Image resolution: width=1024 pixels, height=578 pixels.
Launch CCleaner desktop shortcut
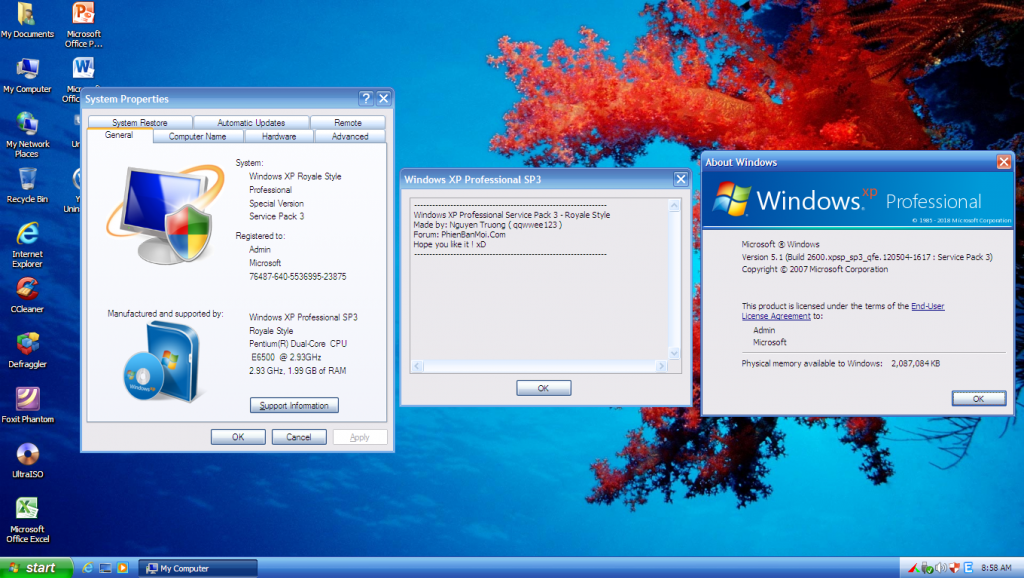tap(27, 295)
